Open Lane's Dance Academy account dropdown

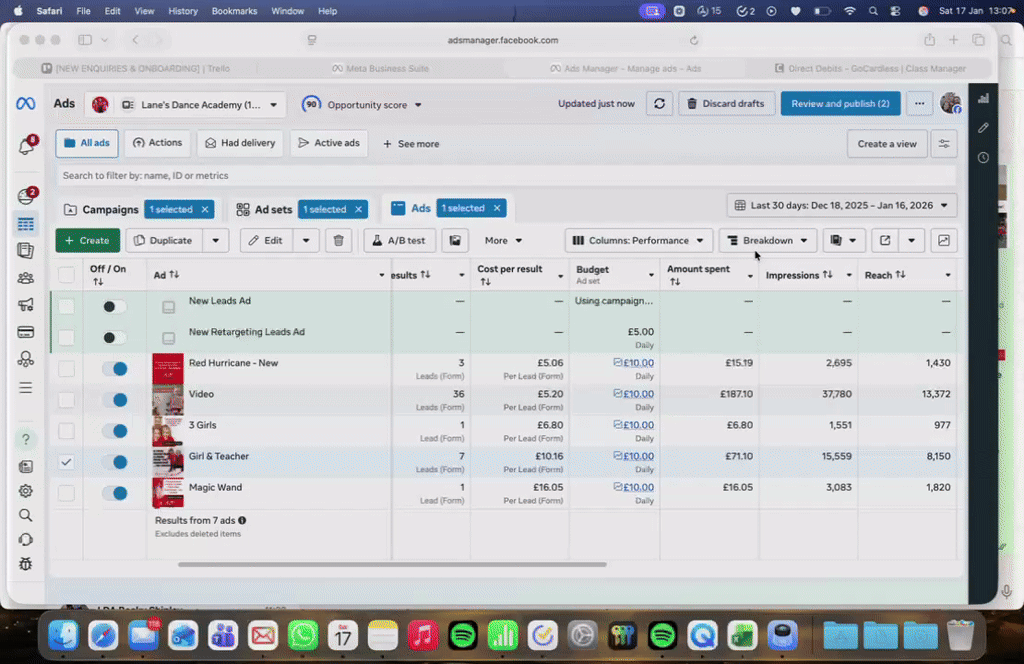pos(186,104)
